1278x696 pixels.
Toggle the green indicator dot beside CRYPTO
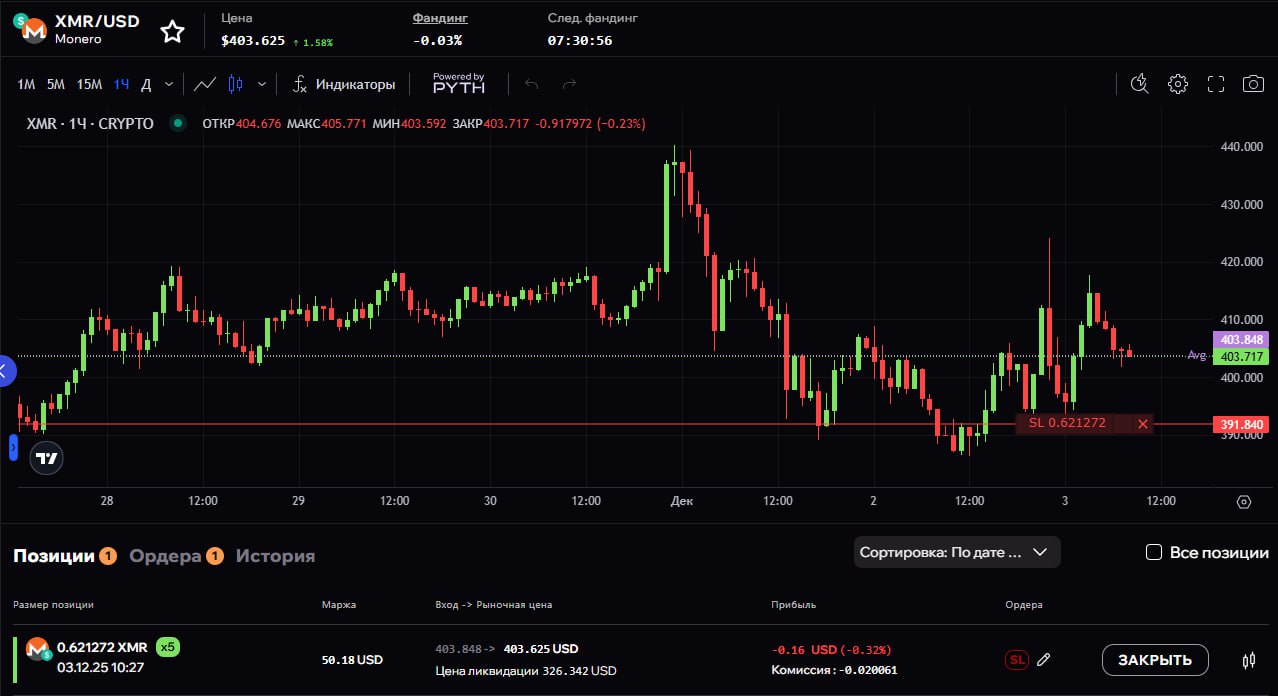click(178, 124)
